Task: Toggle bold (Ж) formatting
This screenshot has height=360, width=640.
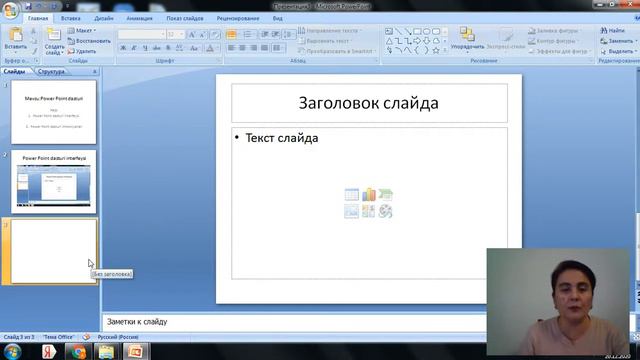Action: [123, 48]
